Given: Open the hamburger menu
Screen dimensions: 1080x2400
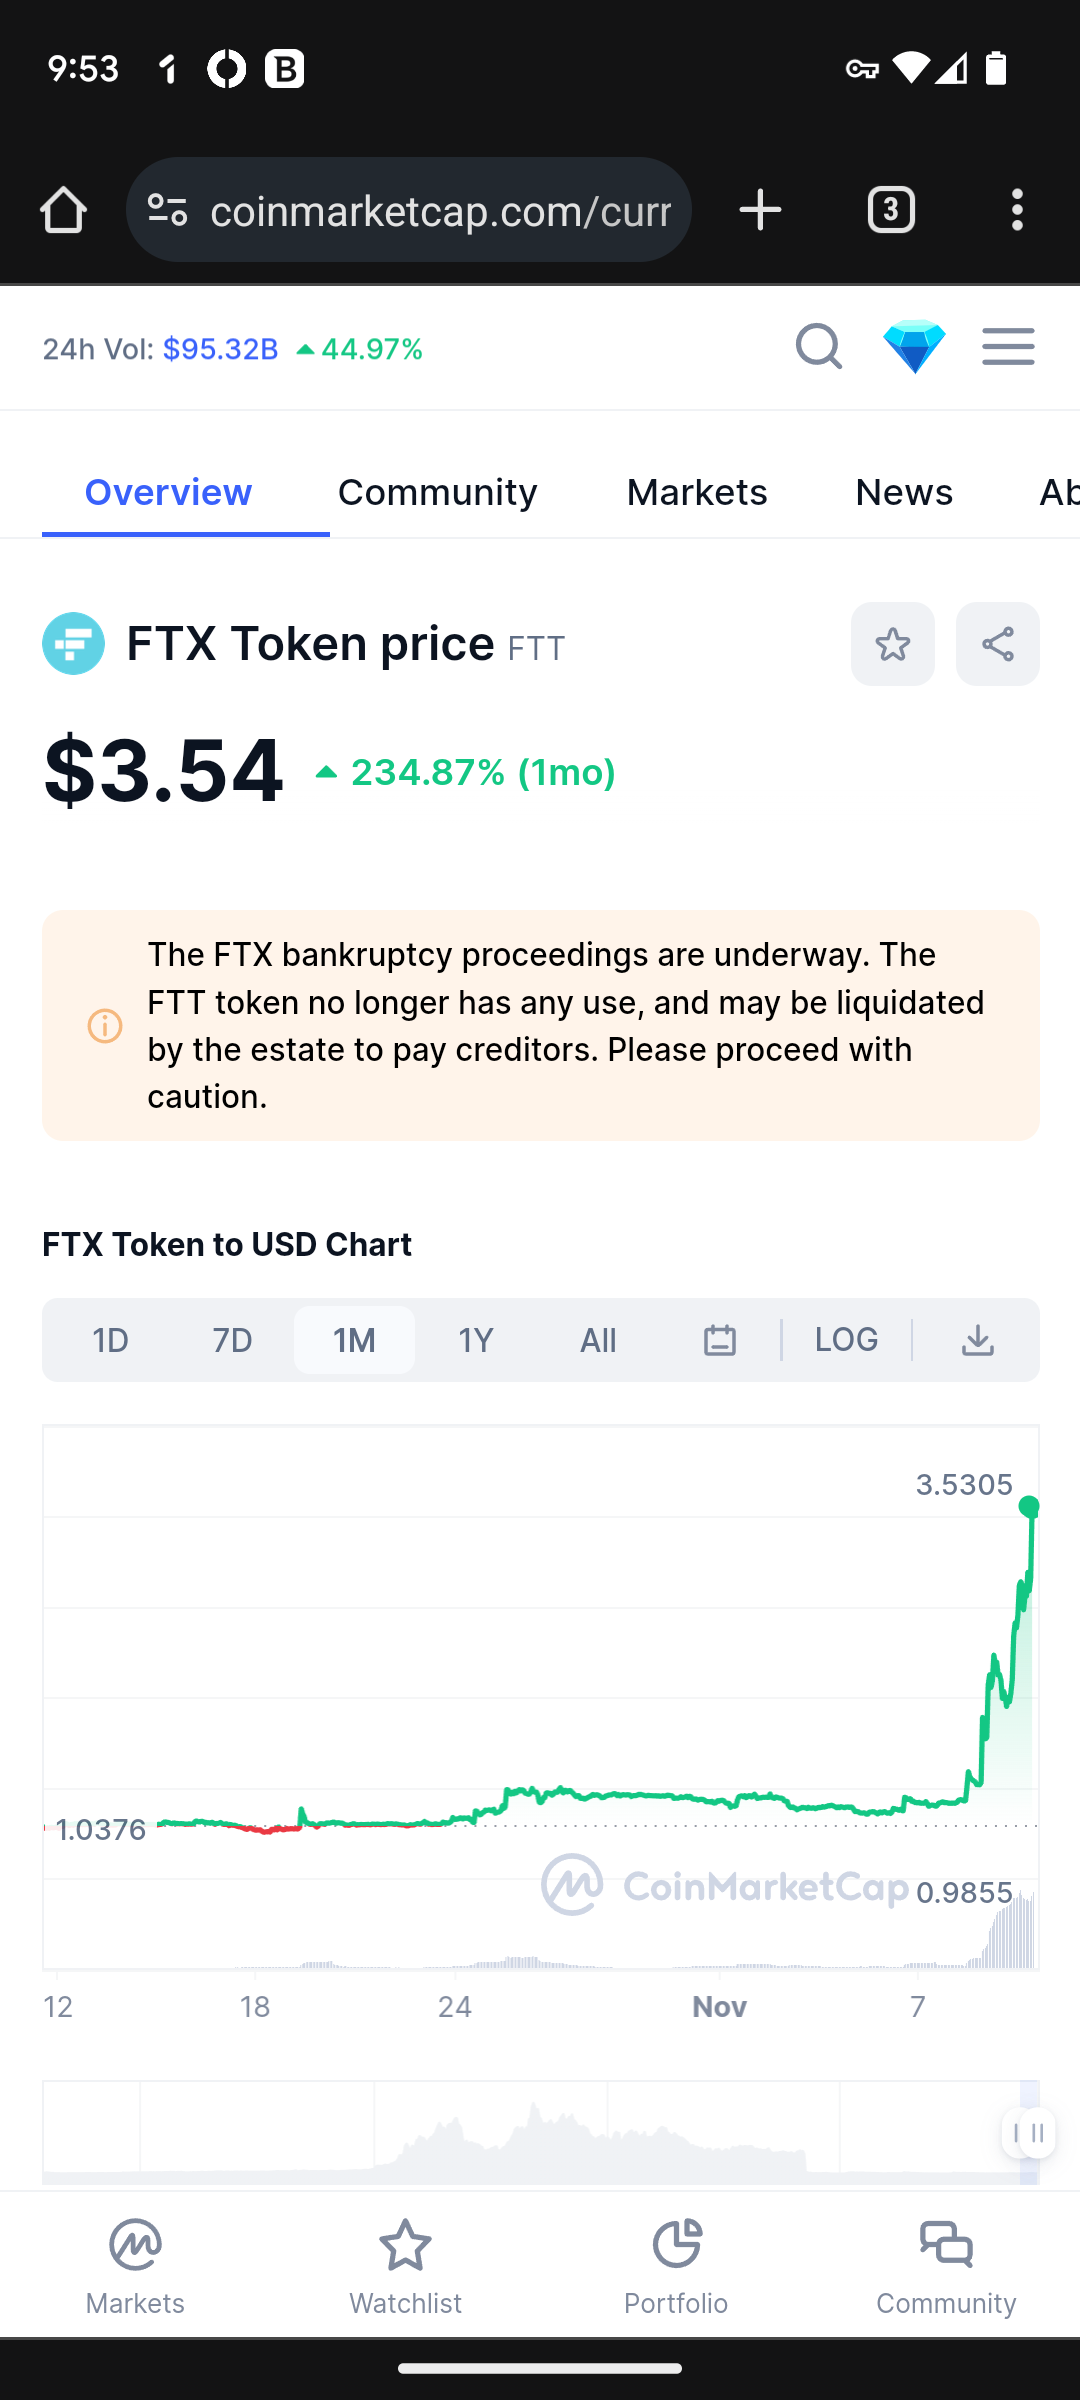Looking at the screenshot, I should [x=1008, y=347].
